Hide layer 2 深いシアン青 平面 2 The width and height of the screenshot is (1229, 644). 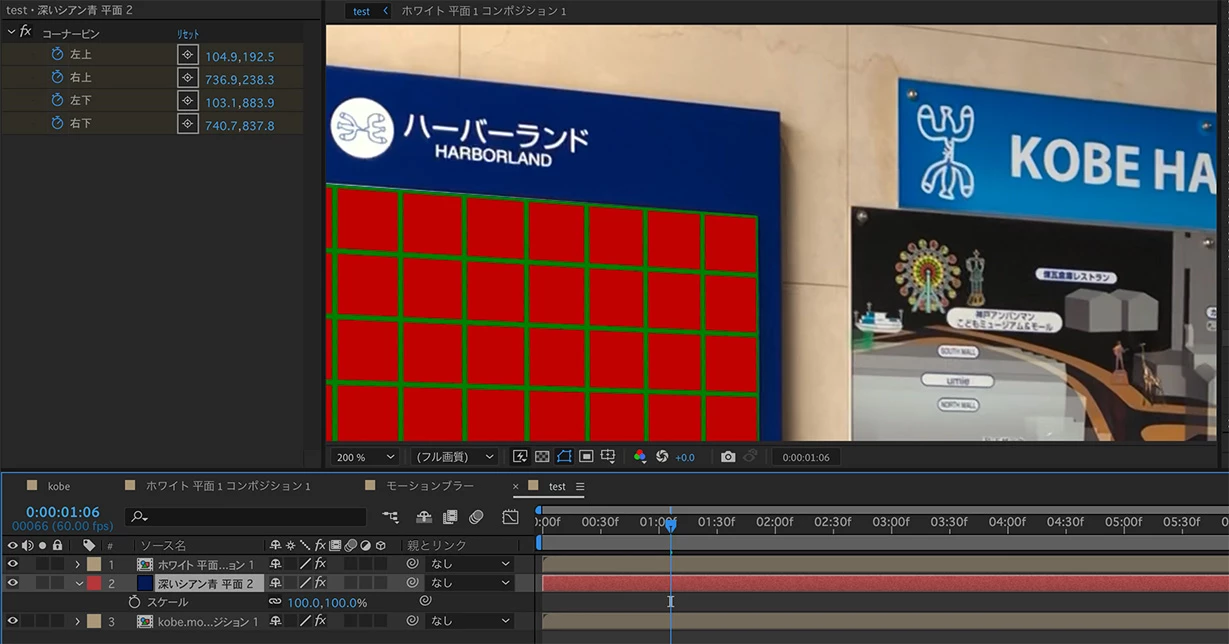12,583
